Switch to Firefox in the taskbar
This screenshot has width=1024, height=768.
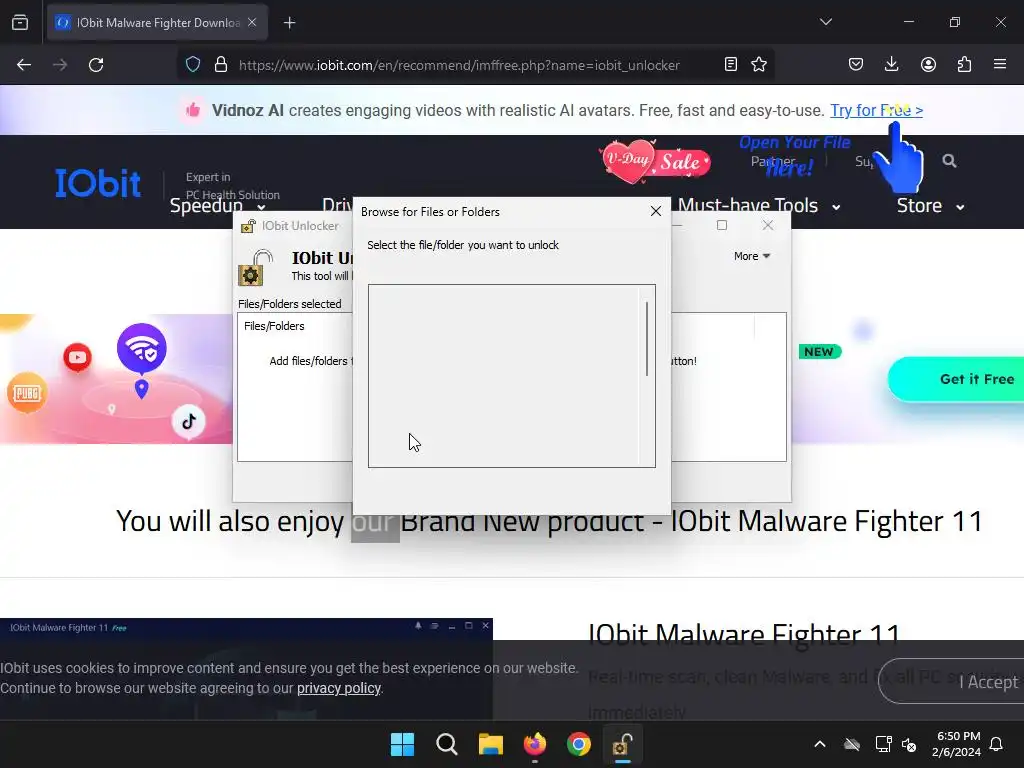(535, 744)
